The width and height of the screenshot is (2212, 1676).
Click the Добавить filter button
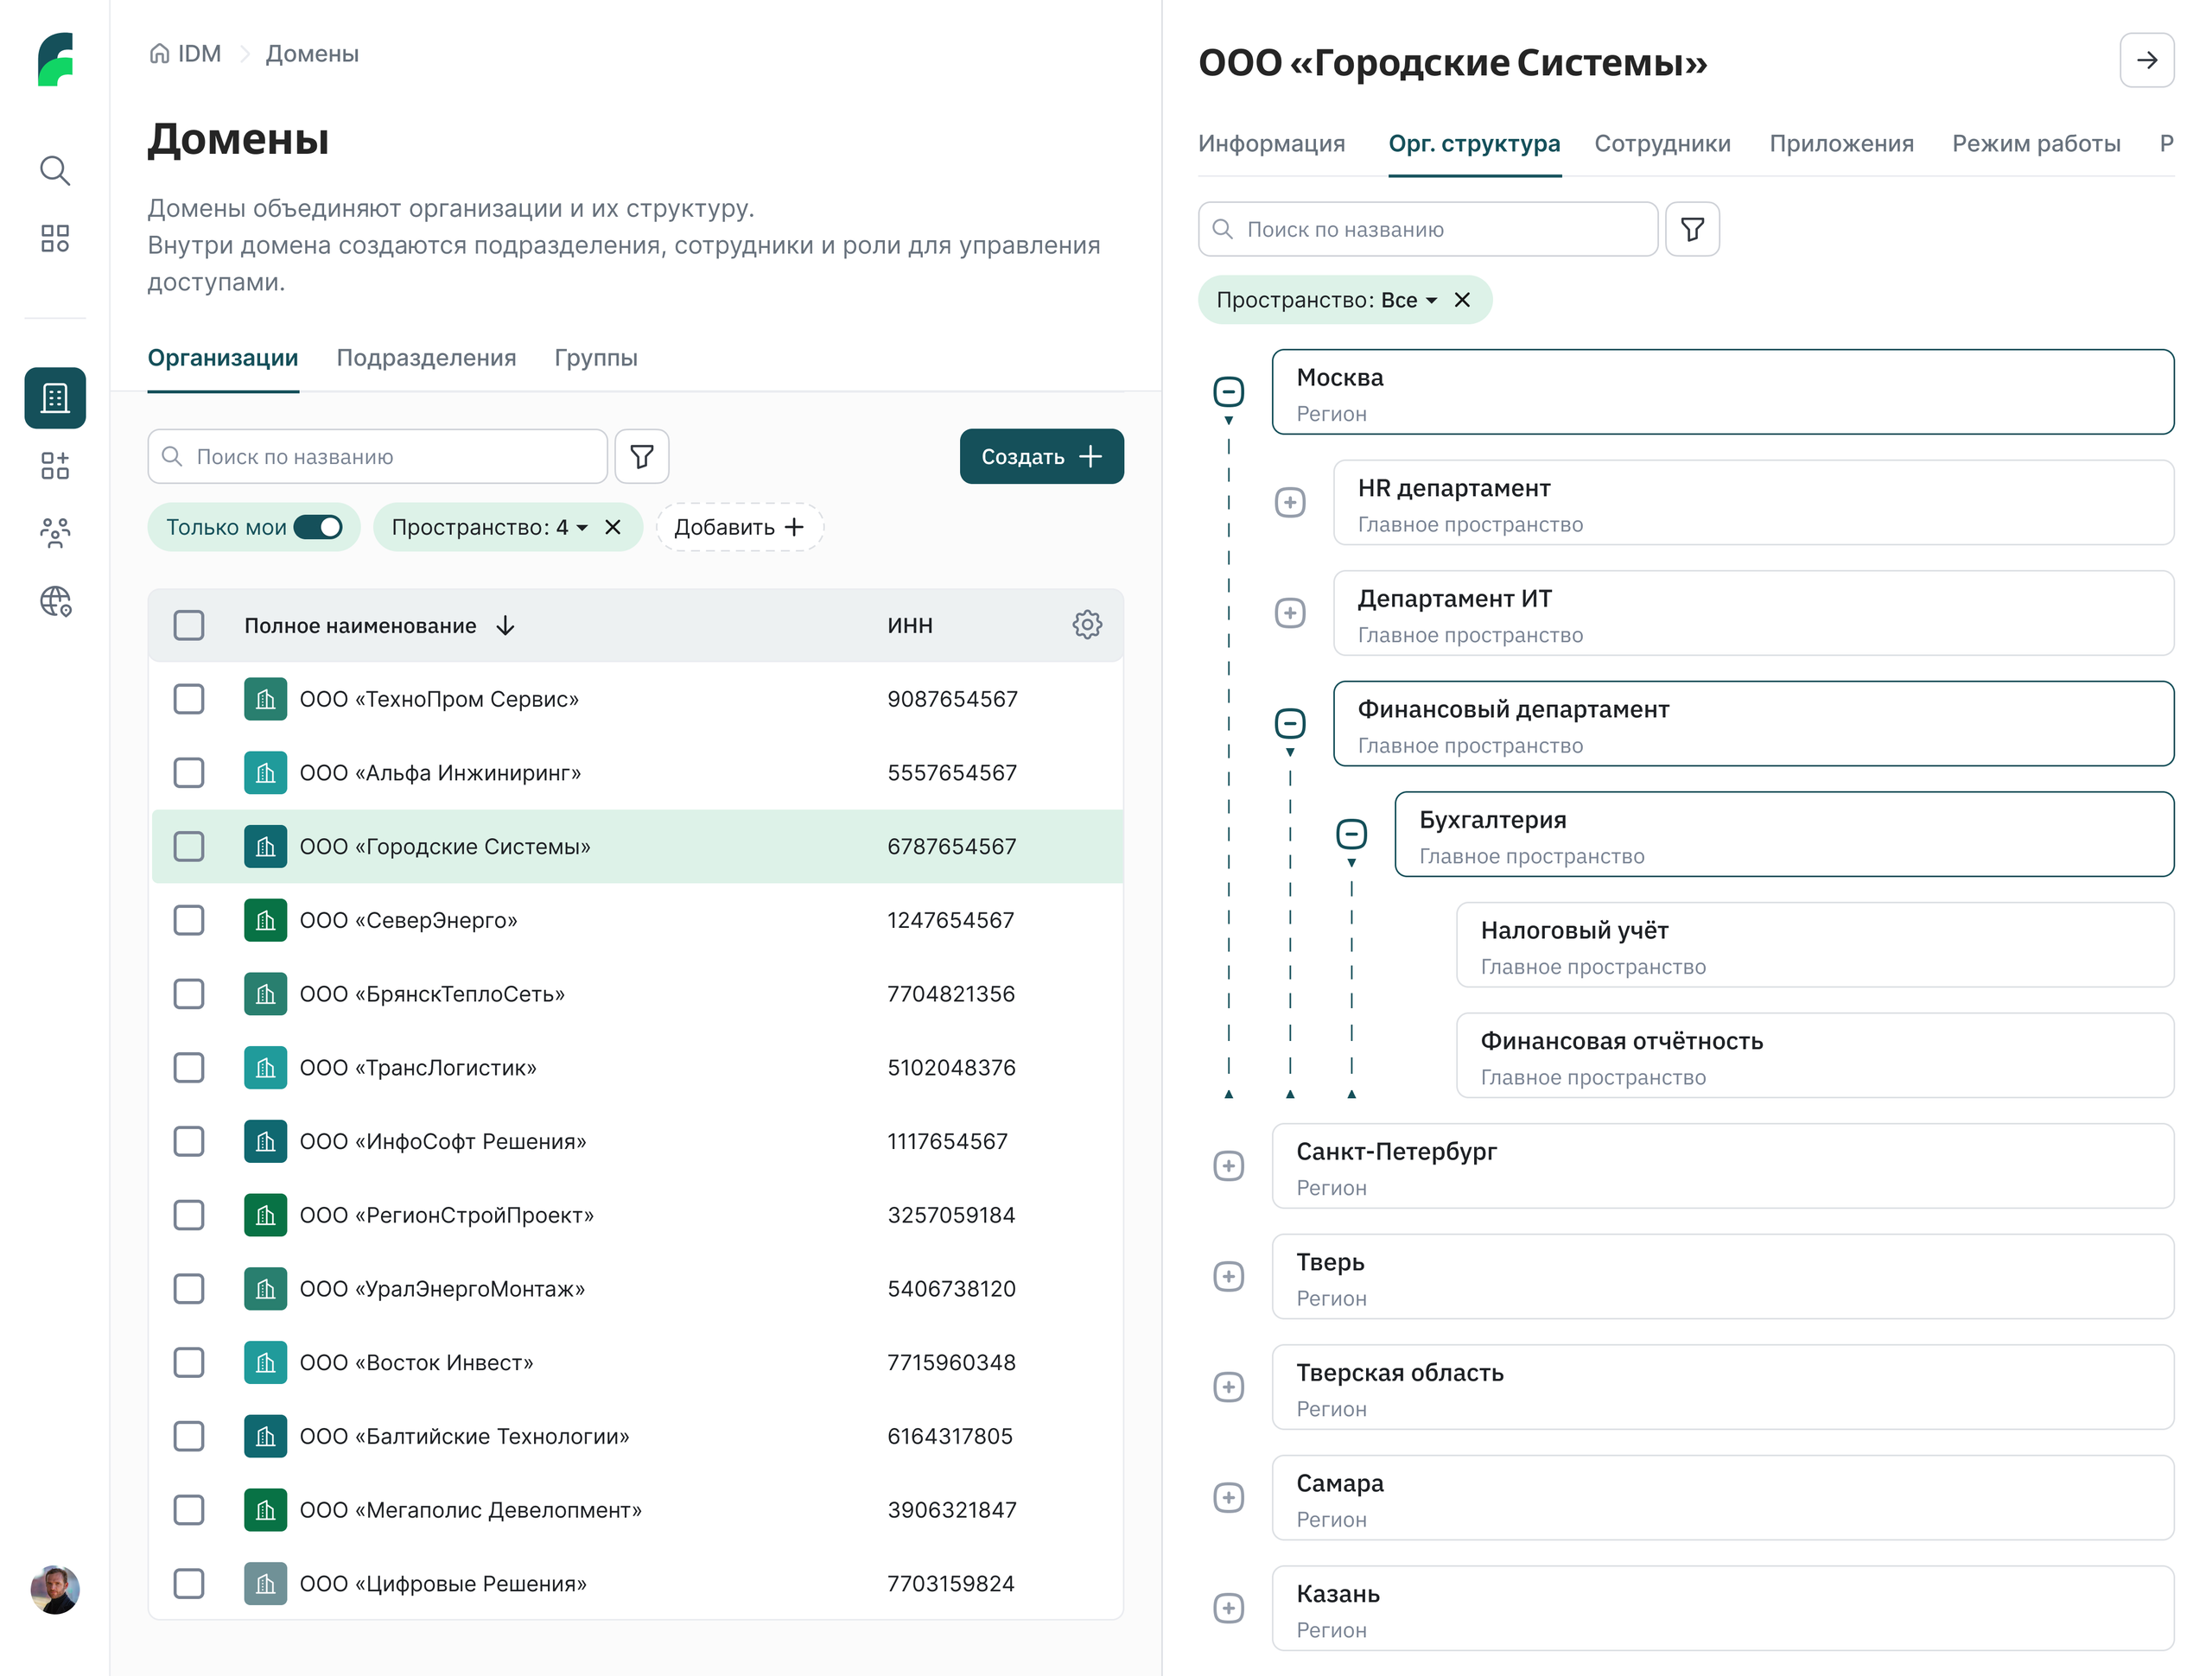click(739, 527)
